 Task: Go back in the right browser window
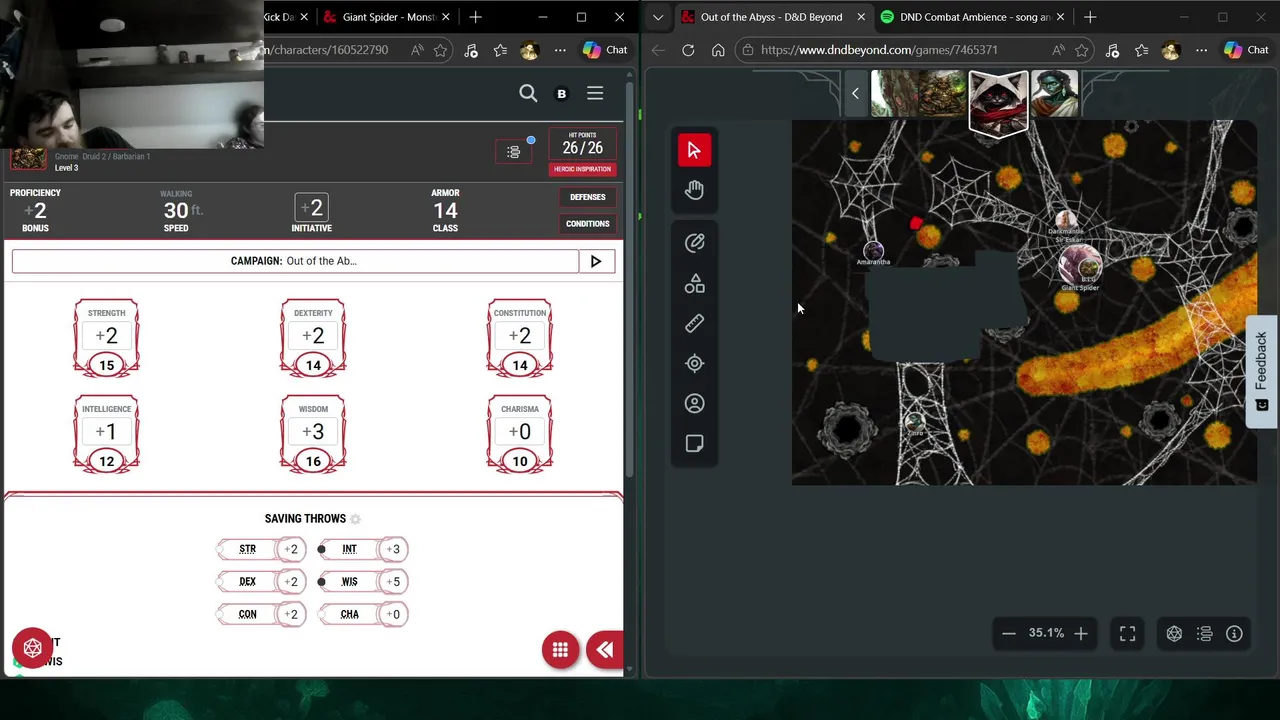point(658,50)
